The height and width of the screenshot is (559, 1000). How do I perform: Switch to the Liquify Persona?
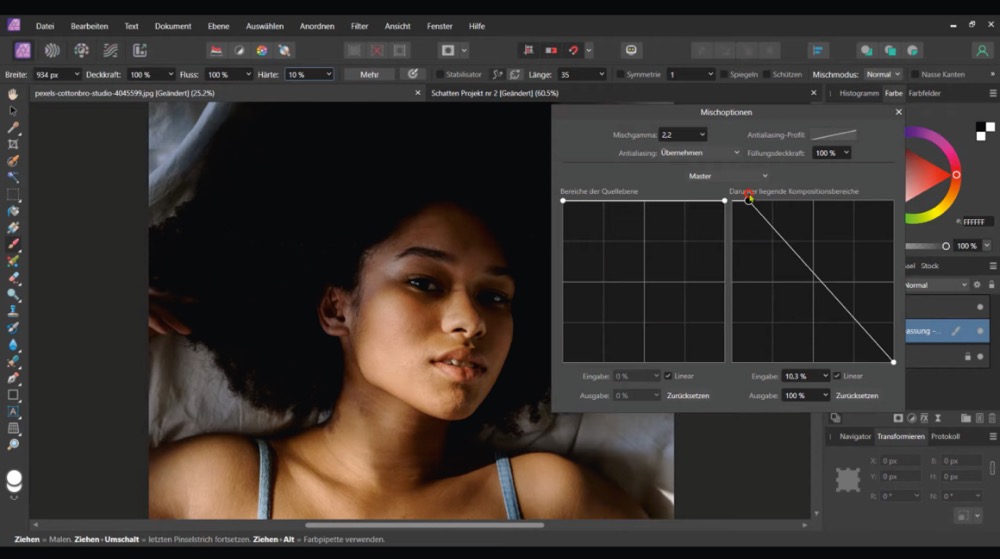[52, 50]
